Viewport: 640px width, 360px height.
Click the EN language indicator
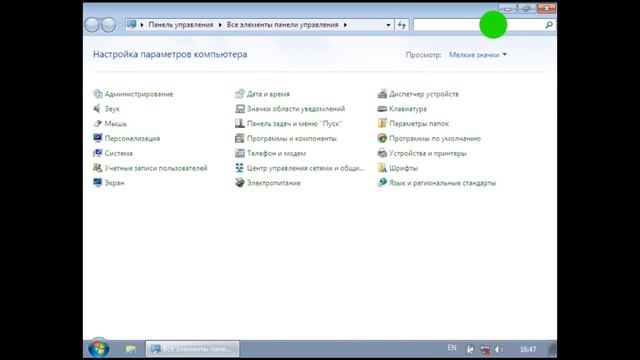pyautogui.click(x=452, y=348)
